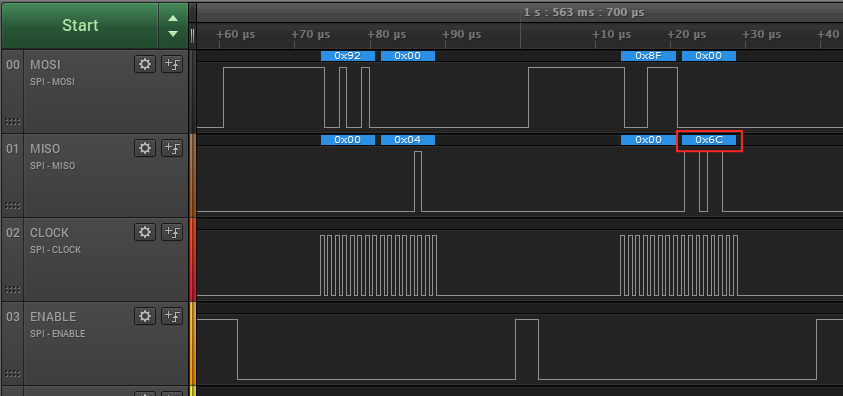
Task: Set trigger edge for MOSI channel
Action: pos(172,64)
